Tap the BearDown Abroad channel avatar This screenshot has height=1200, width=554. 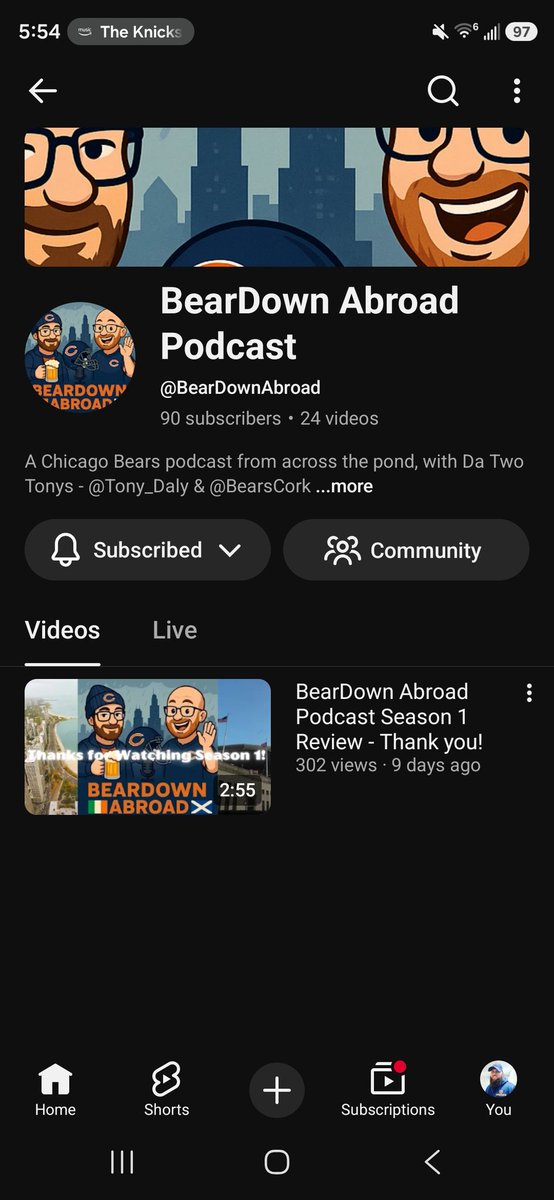(x=82, y=358)
